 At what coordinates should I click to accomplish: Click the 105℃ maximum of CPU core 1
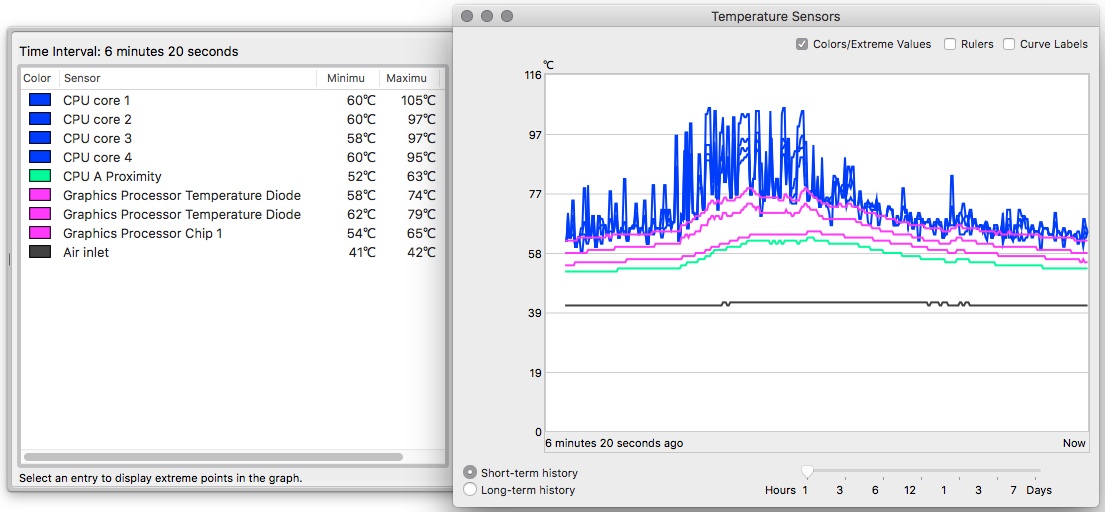click(419, 100)
